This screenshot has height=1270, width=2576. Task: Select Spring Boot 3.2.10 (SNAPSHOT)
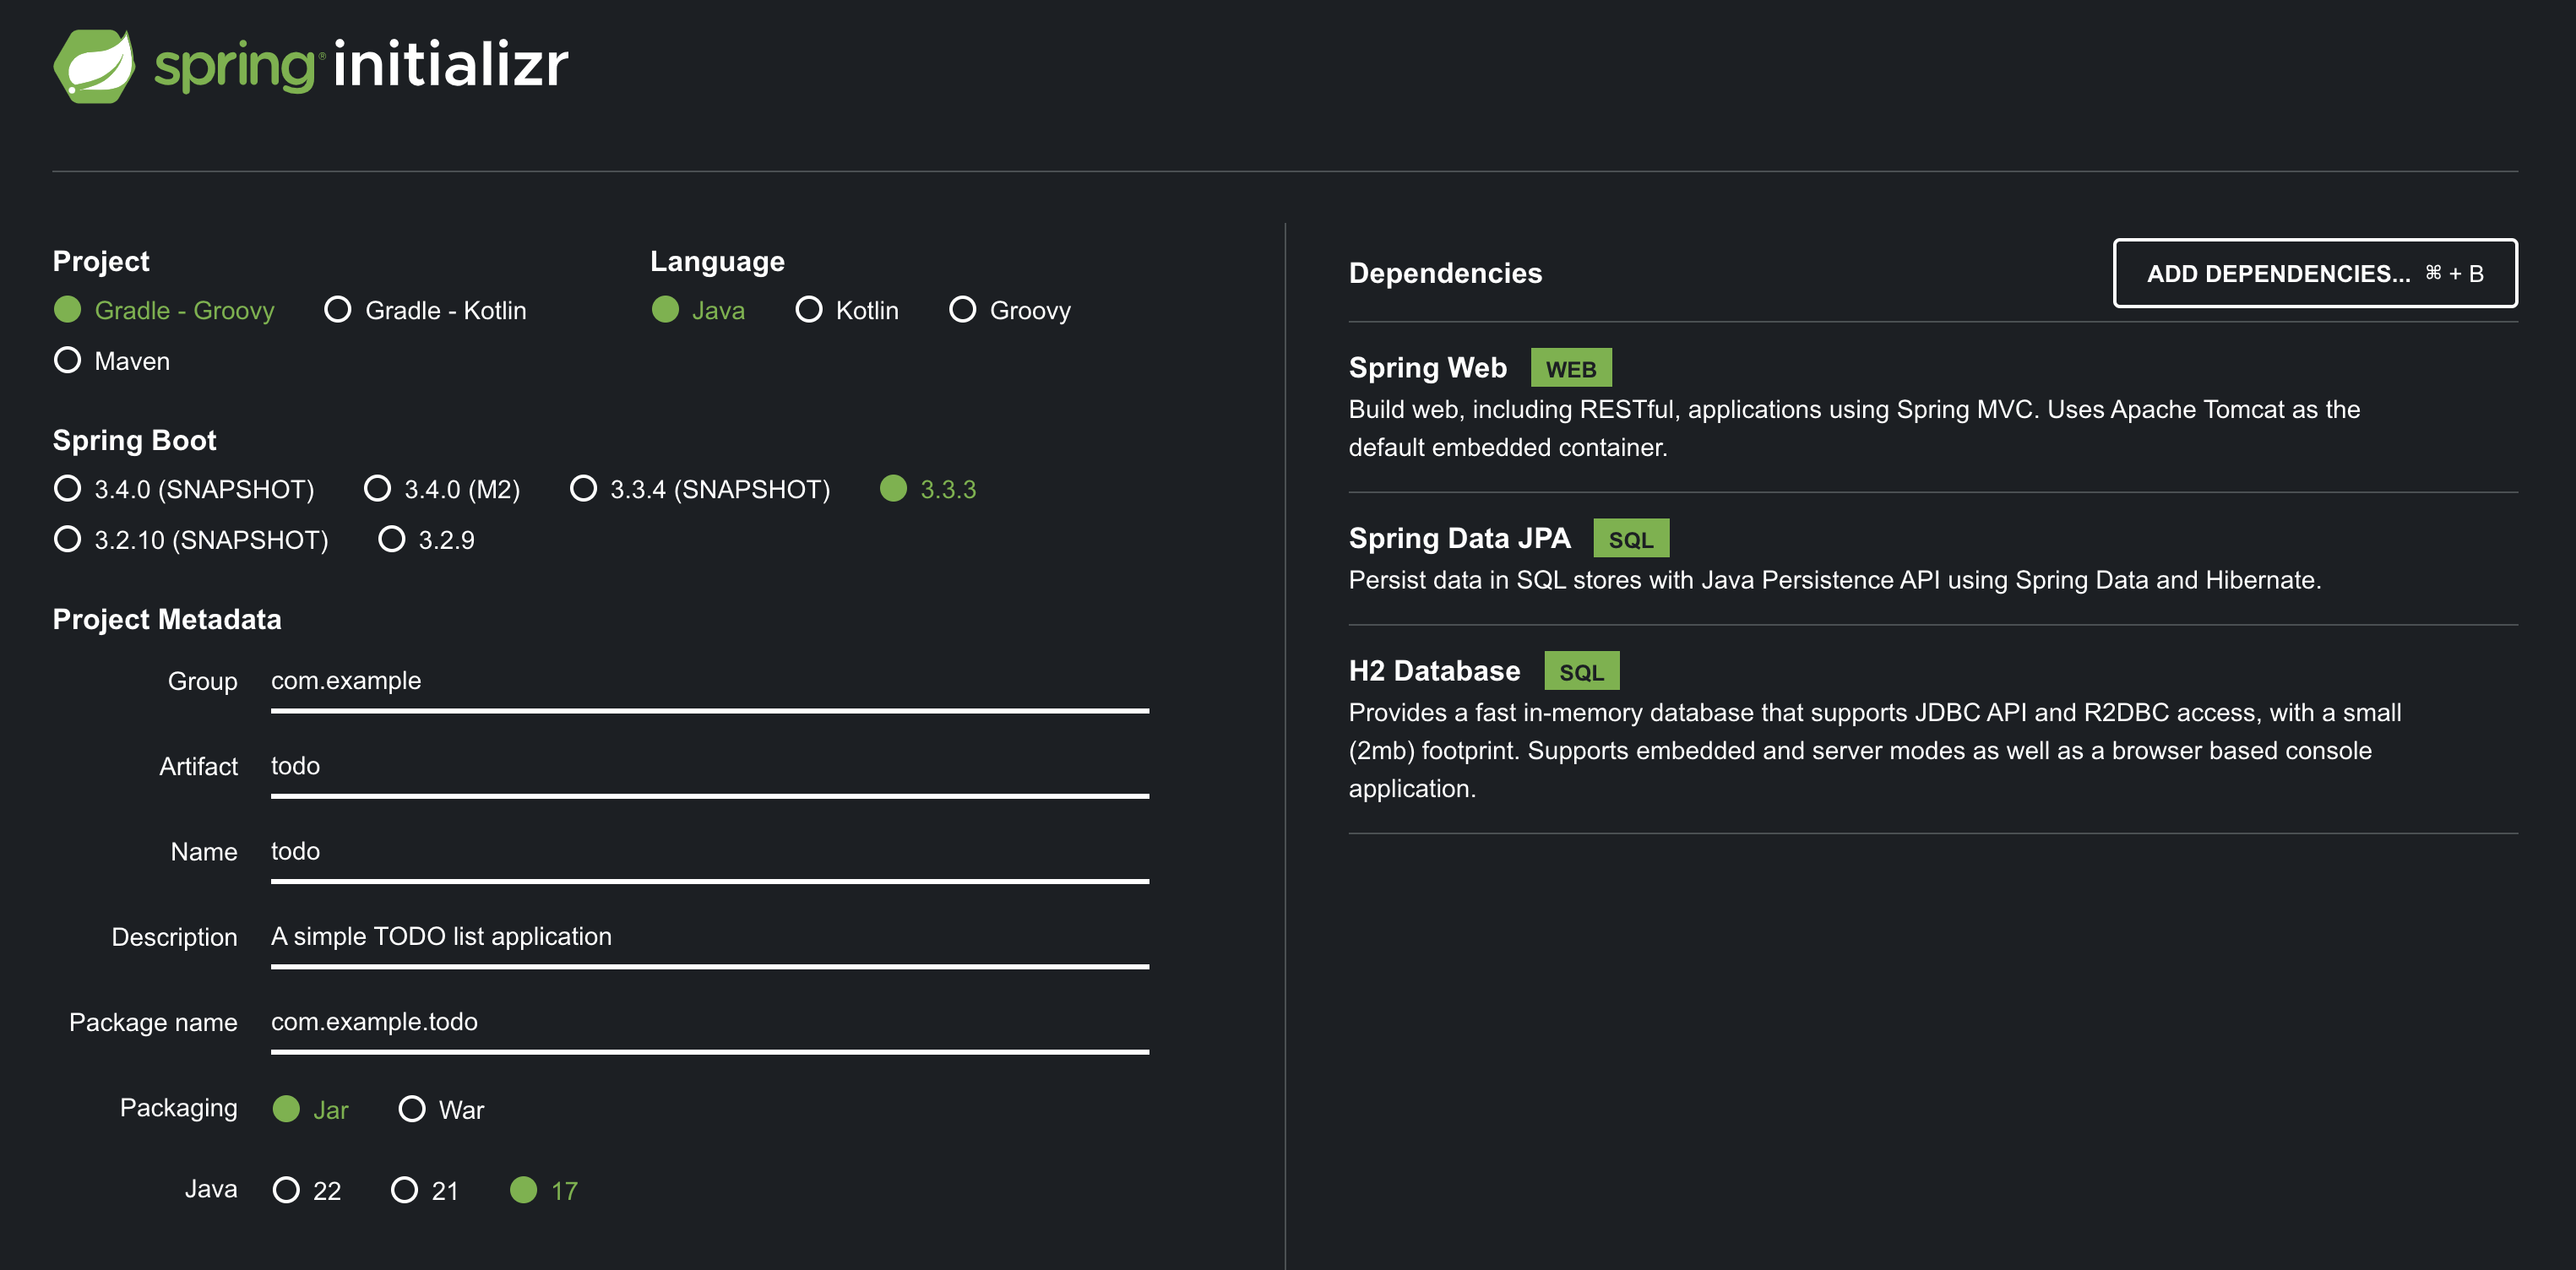point(67,540)
